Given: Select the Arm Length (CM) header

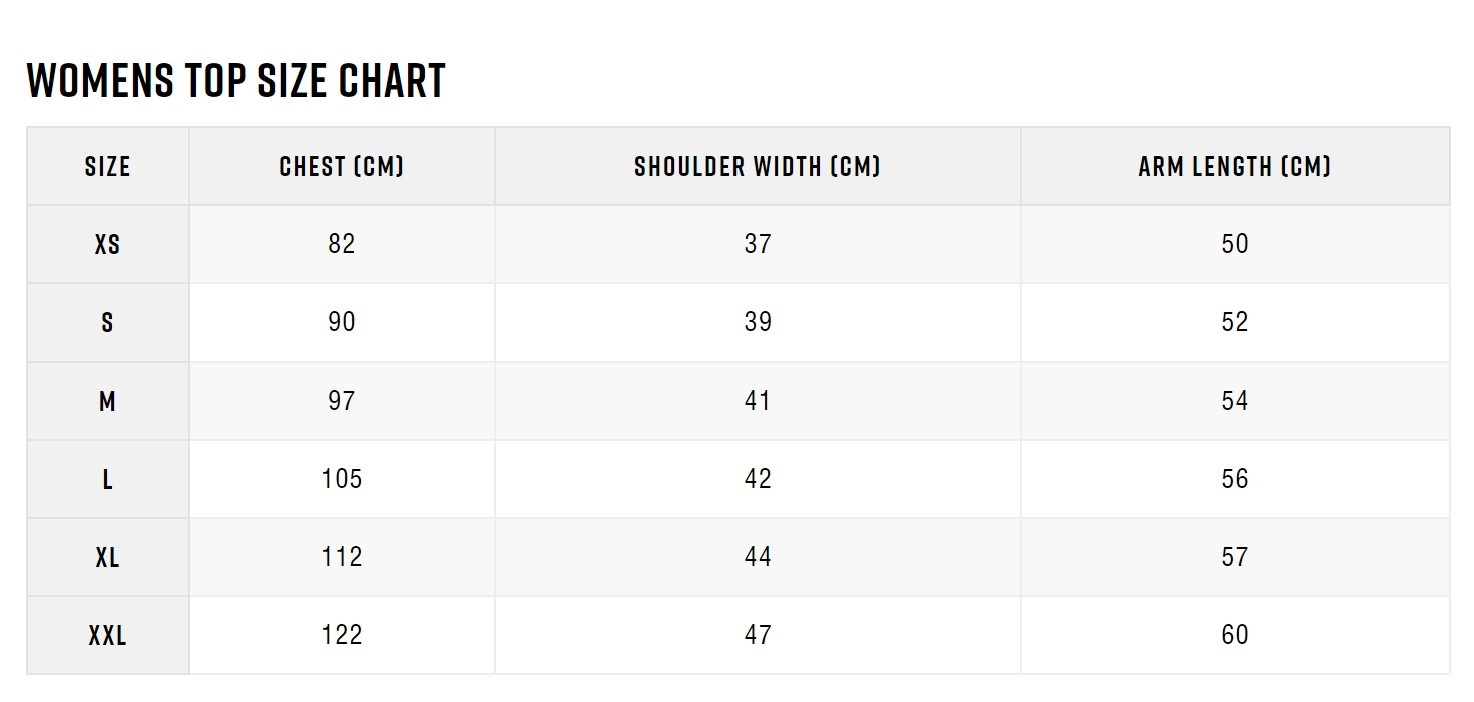Looking at the screenshot, I should tap(1234, 166).
